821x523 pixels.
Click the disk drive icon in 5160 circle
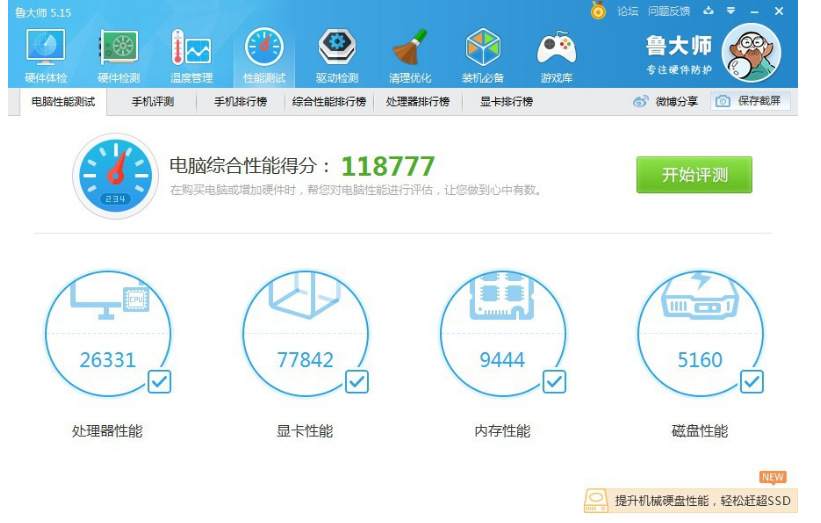coord(700,295)
